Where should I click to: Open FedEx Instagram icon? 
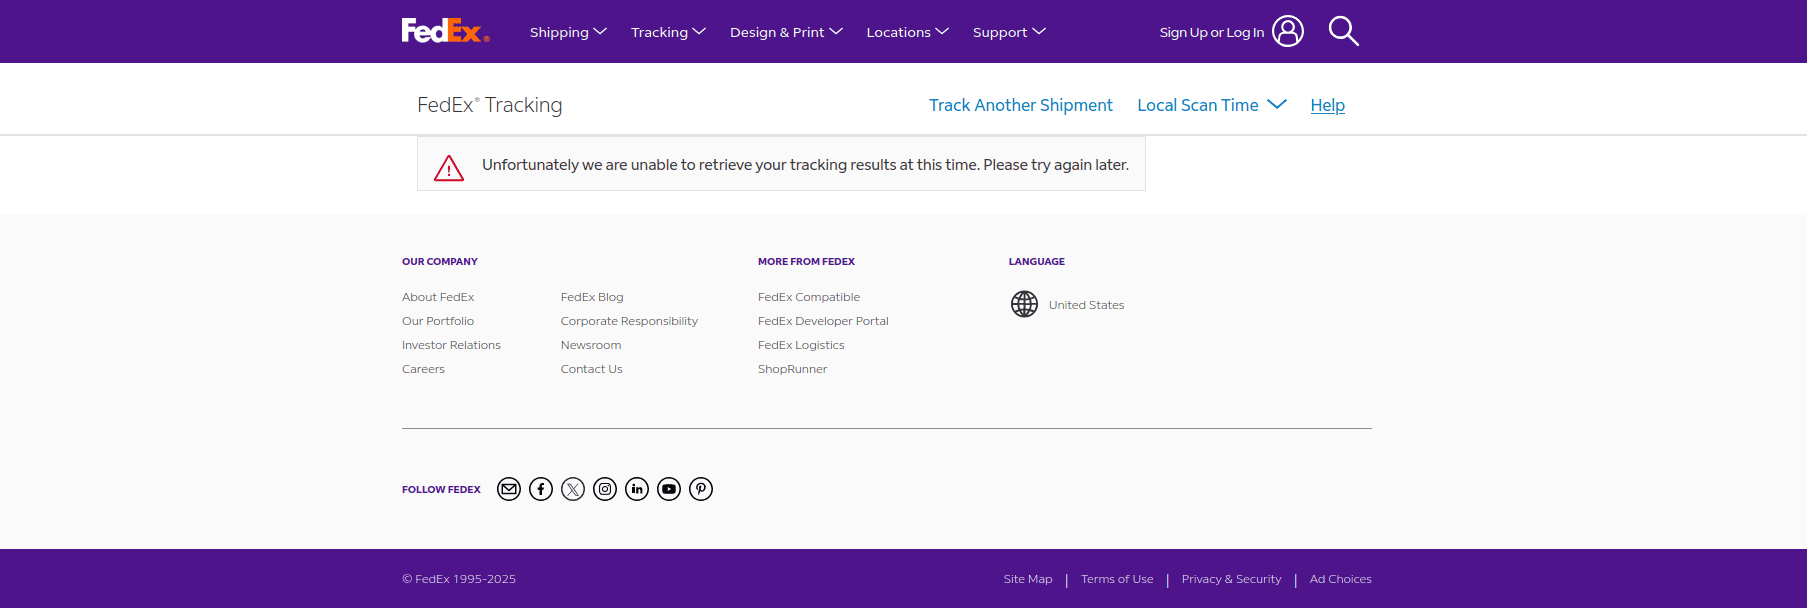point(605,489)
